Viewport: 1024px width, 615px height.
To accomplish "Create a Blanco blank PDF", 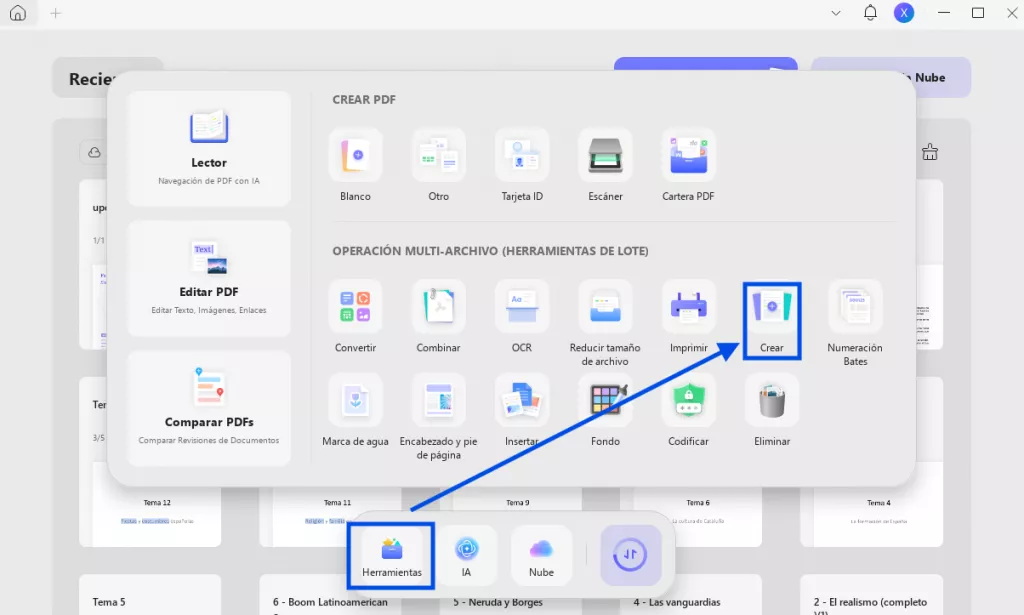I will tap(355, 165).
